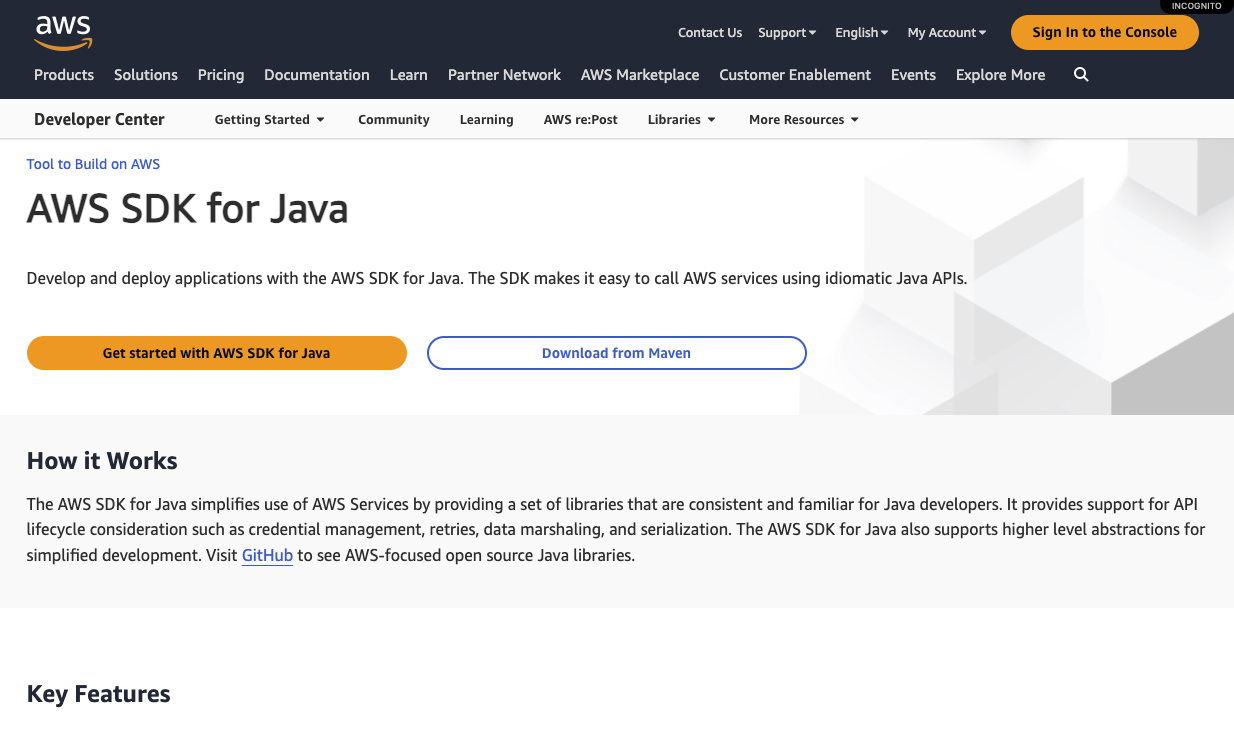This screenshot has width=1234, height=740.
Task: Expand the My Account menu
Action: click(947, 33)
